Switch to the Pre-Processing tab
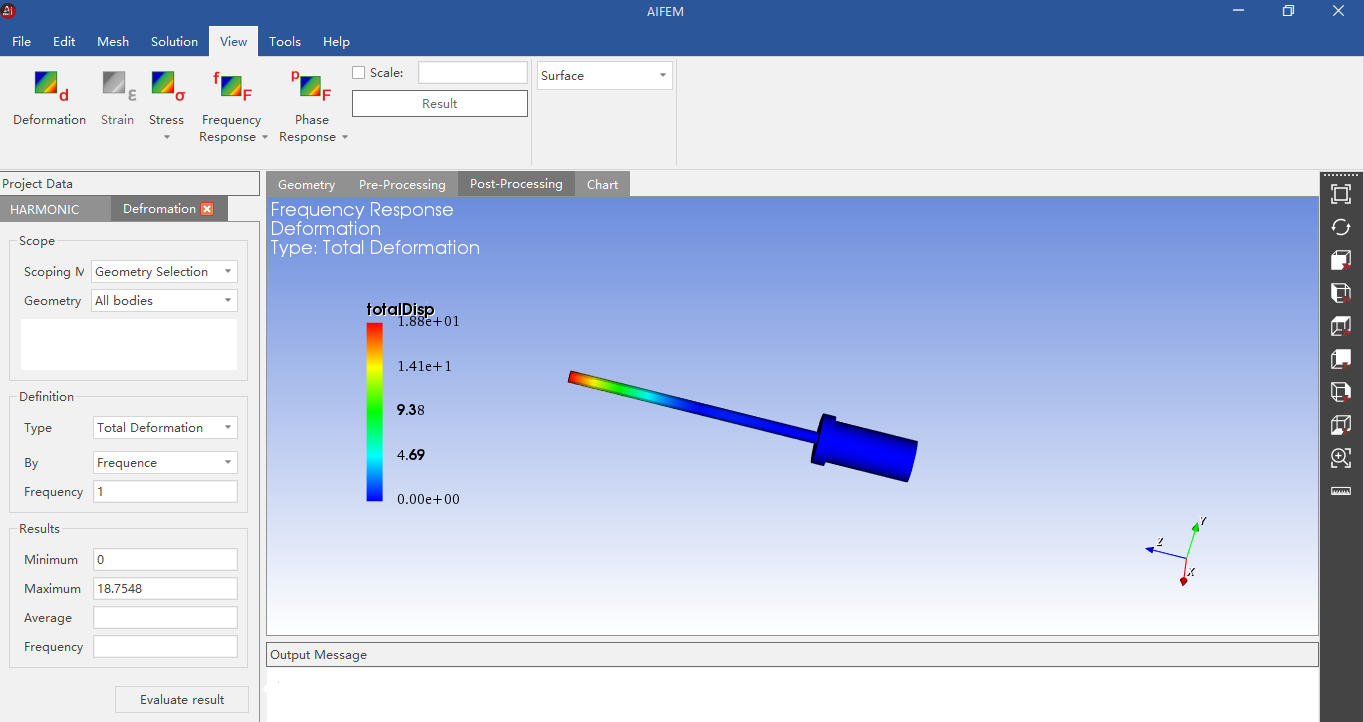Viewport: 1364px width, 722px height. pyautogui.click(x=402, y=185)
